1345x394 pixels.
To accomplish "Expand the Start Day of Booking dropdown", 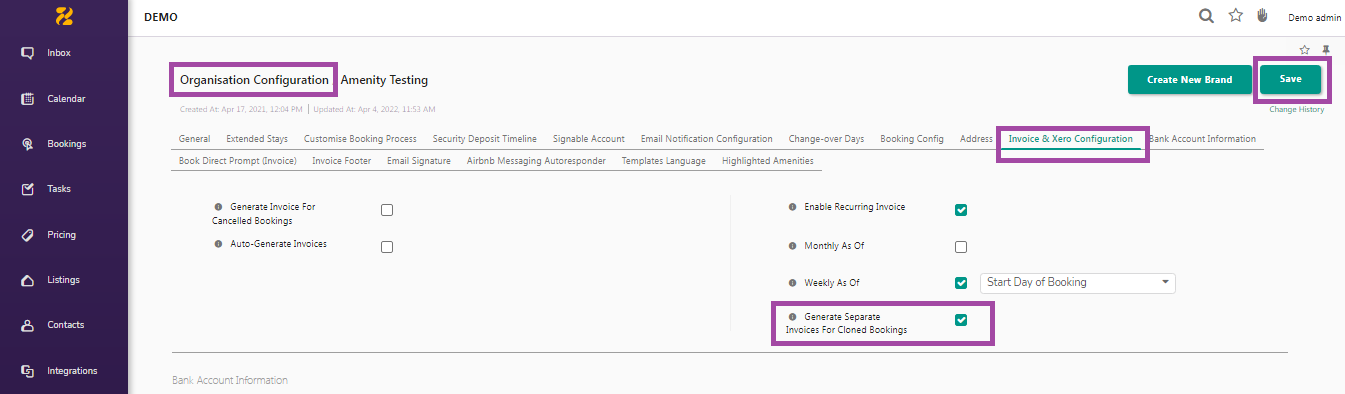I will pyautogui.click(x=1078, y=283).
